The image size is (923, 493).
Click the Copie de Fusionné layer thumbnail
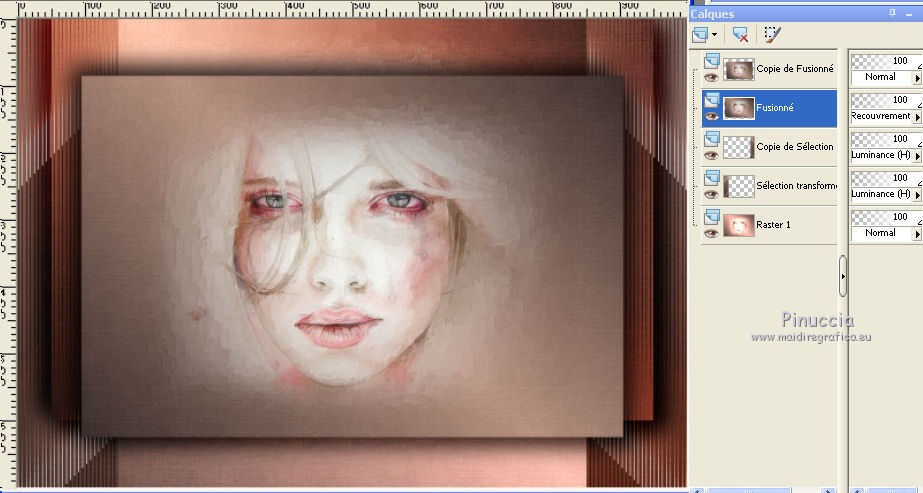(x=739, y=69)
